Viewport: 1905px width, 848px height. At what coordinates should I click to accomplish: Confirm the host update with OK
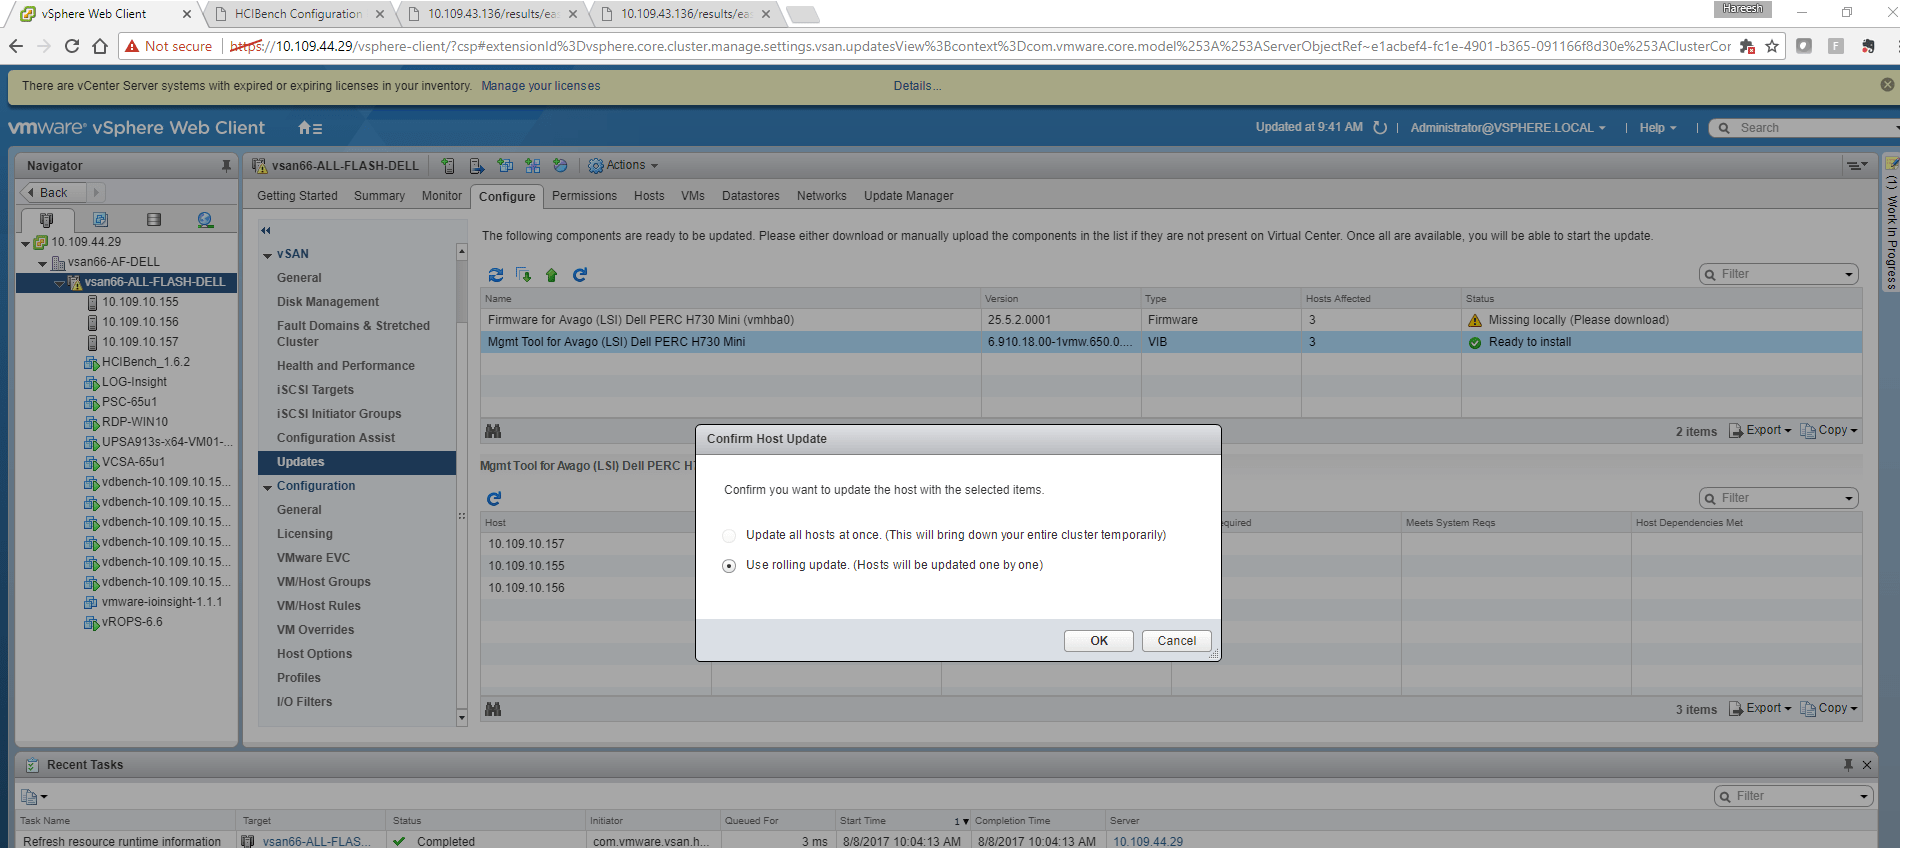pyautogui.click(x=1098, y=641)
